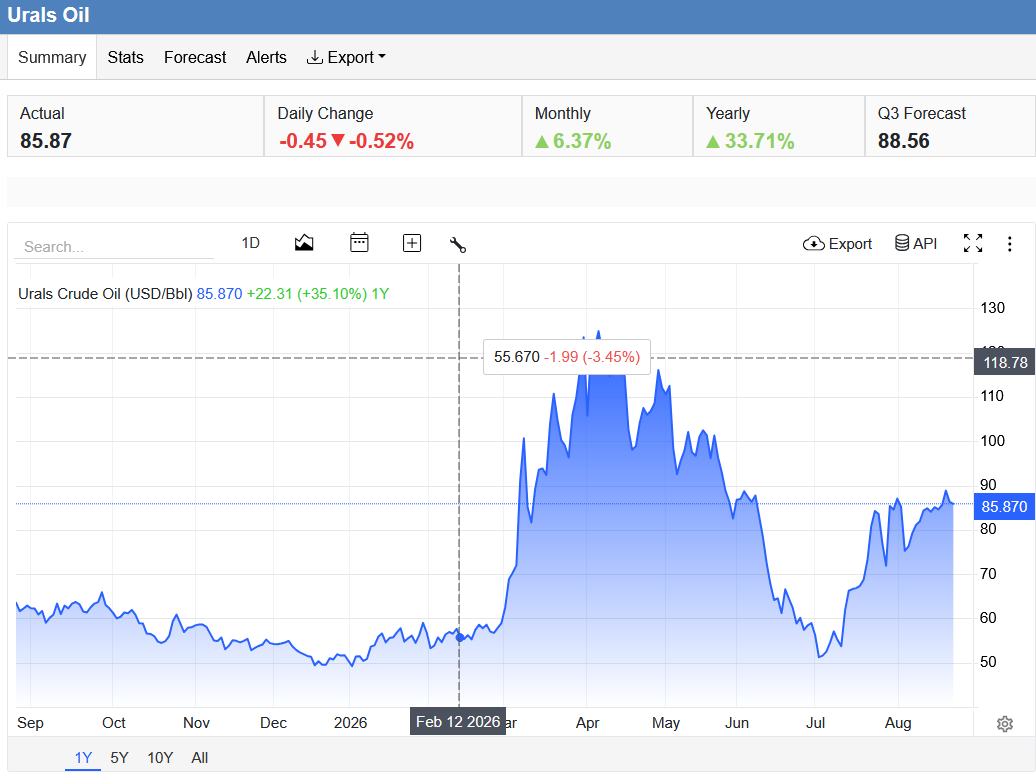Click the Actual value 85.87

(x=46, y=141)
